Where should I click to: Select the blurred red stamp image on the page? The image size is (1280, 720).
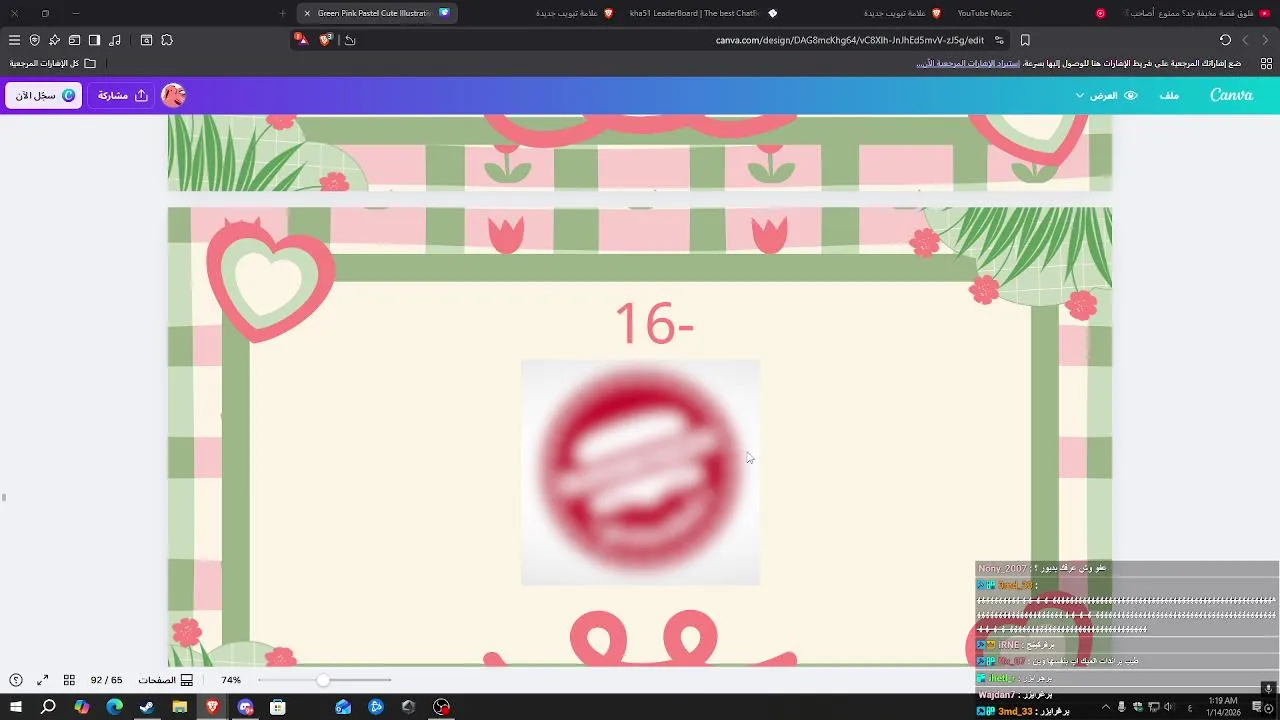(x=640, y=472)
